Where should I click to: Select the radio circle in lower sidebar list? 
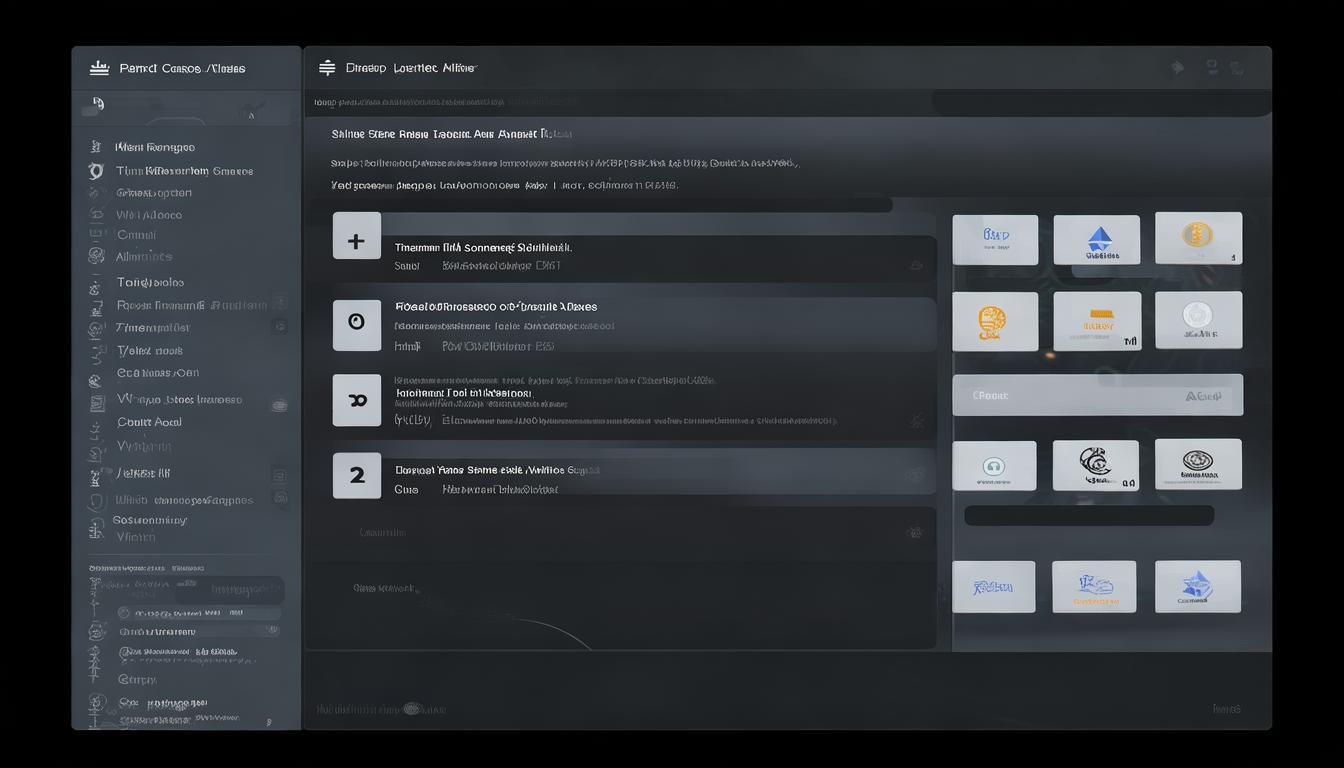coord(124,613)
